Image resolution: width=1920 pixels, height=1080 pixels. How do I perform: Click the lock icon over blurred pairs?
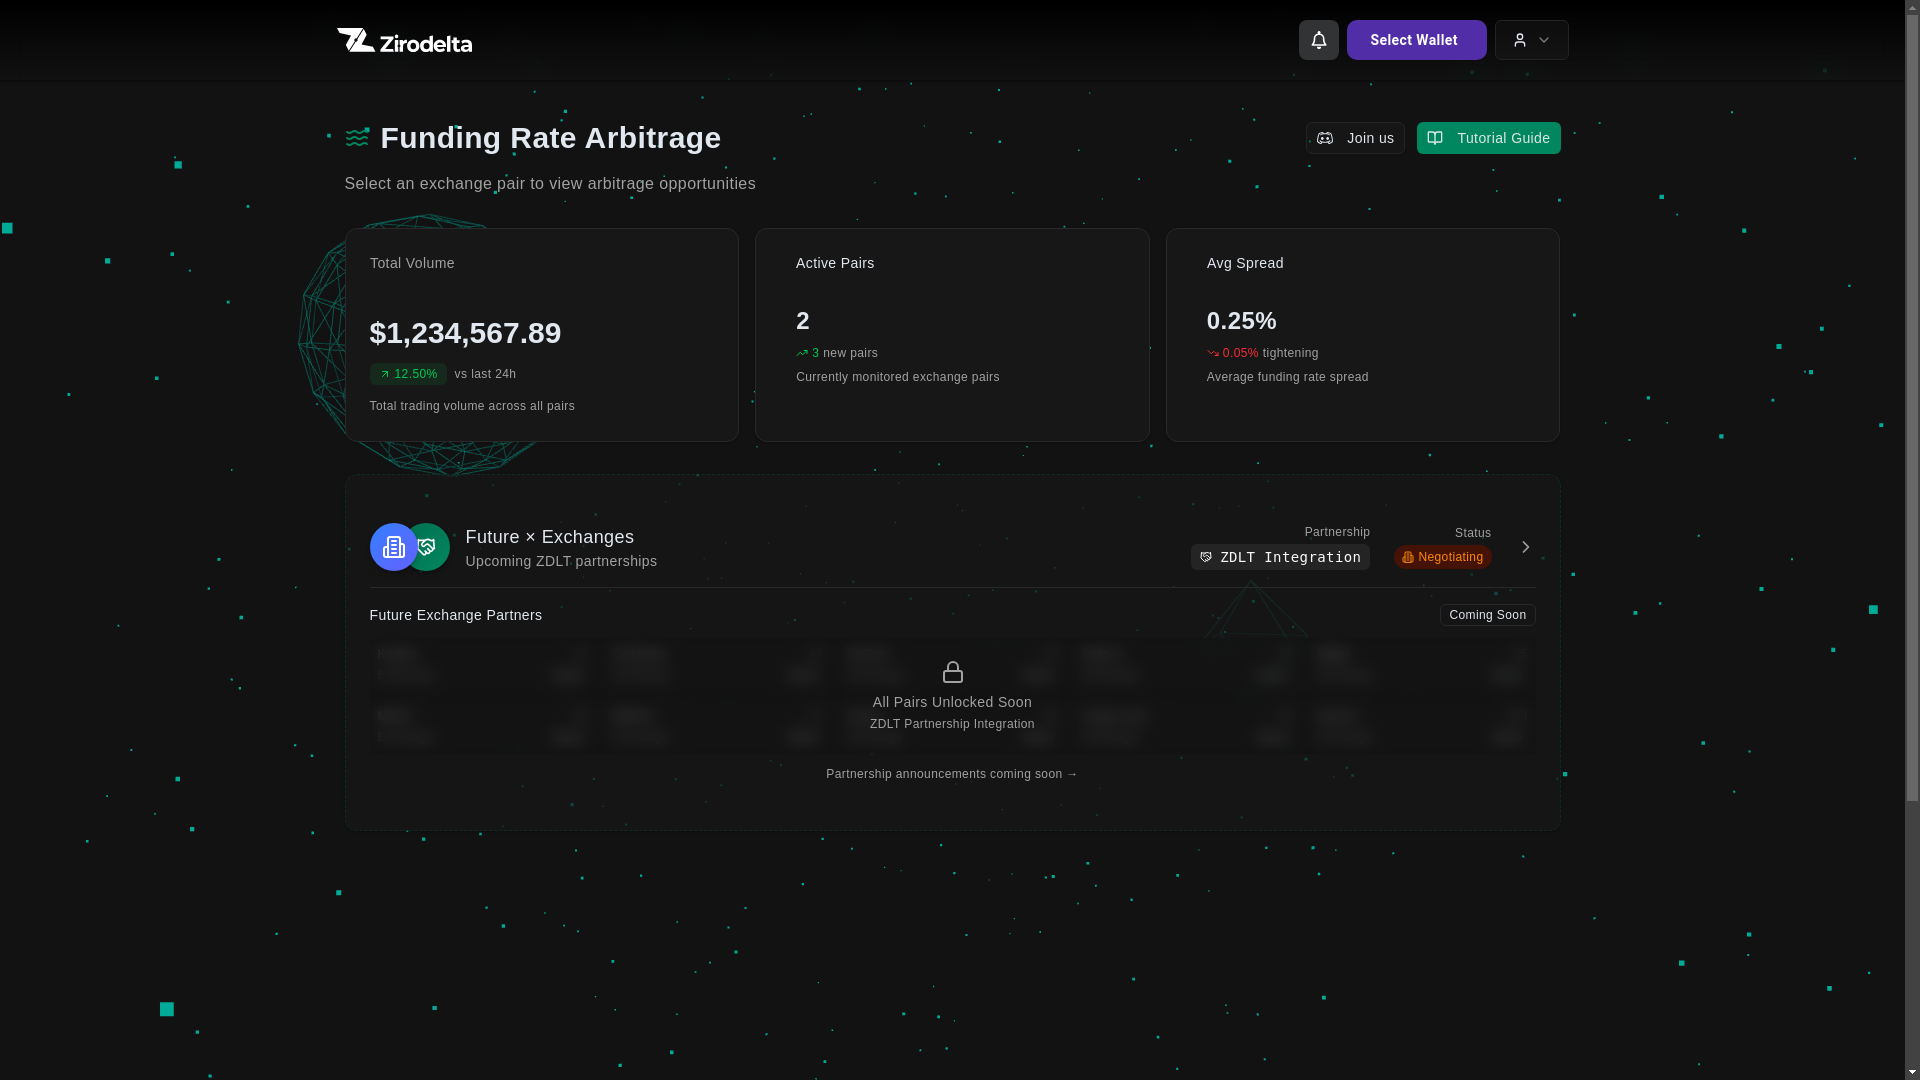tap(952, 672)
